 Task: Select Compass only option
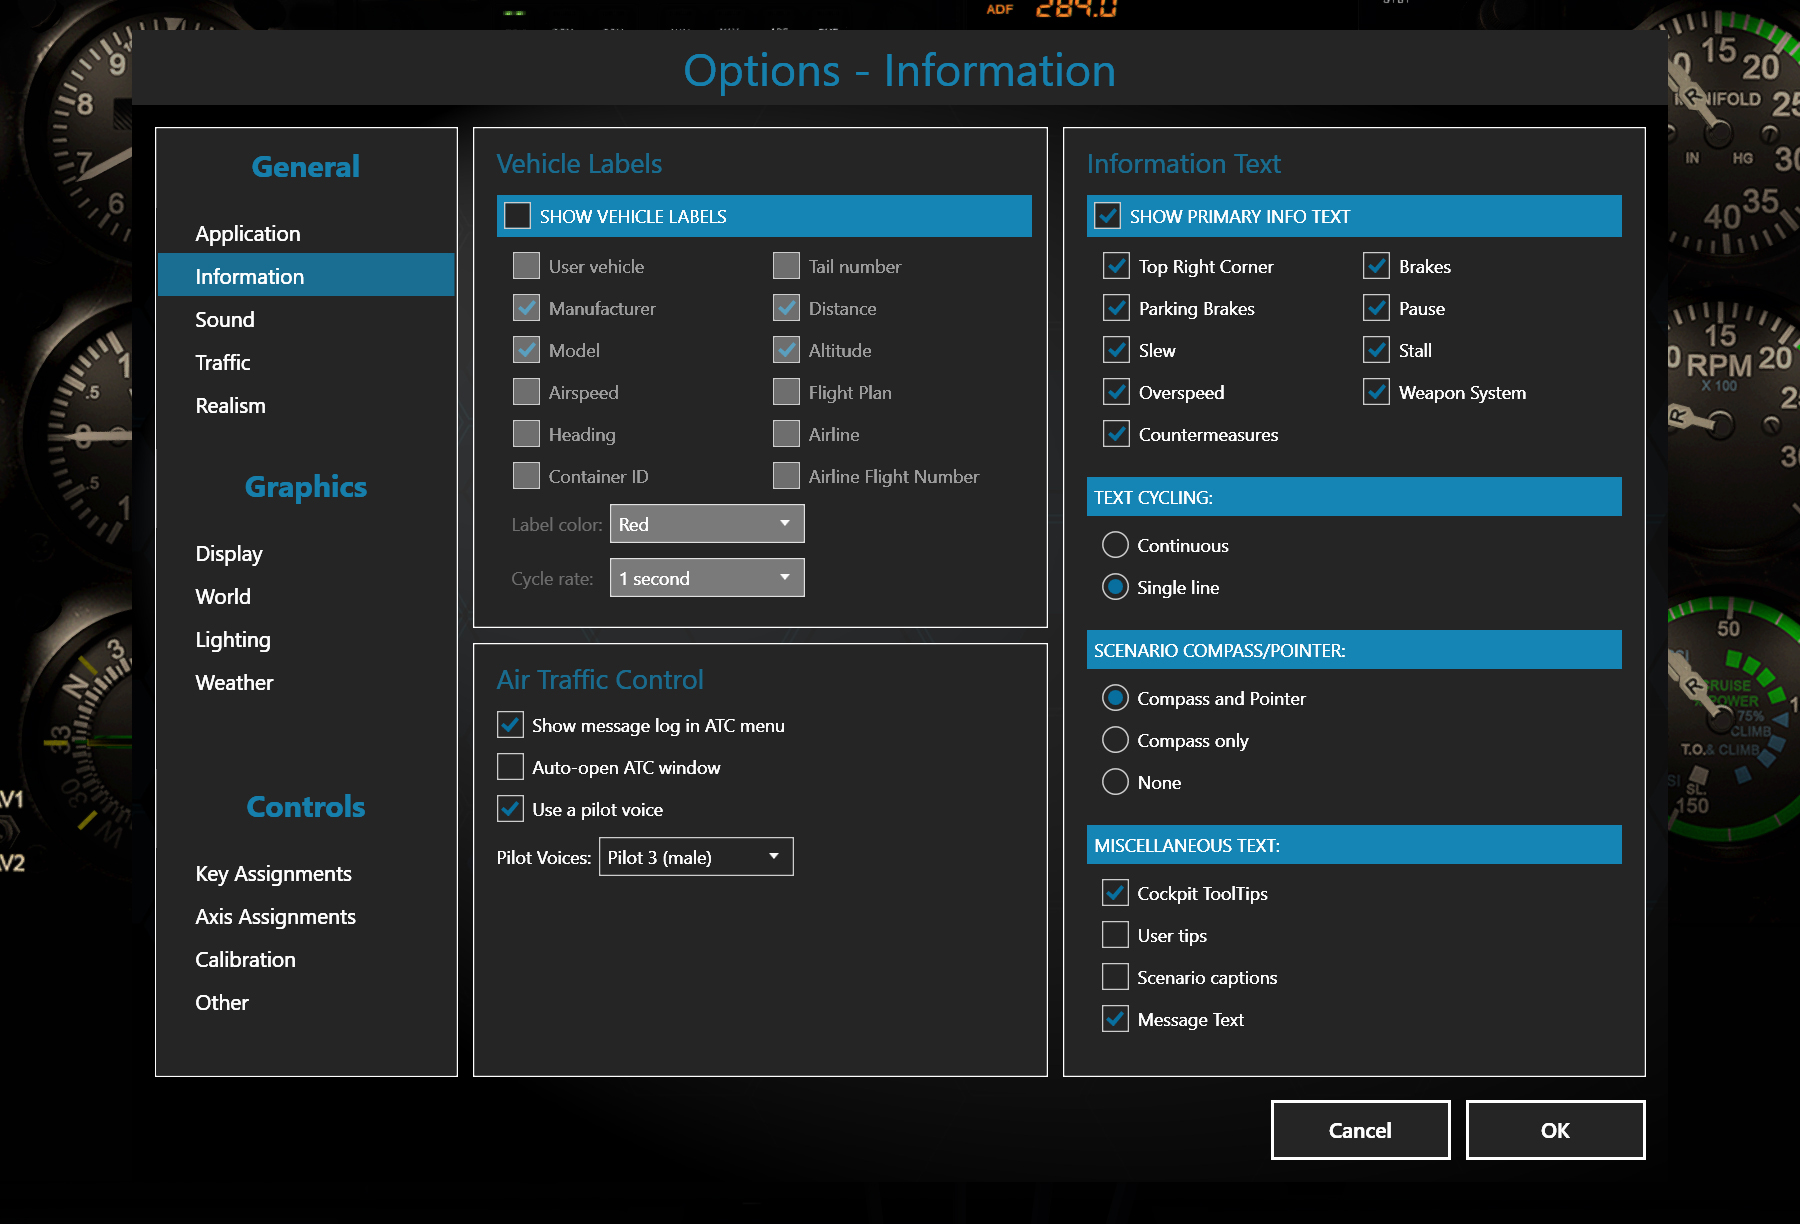coord(1115,740)
